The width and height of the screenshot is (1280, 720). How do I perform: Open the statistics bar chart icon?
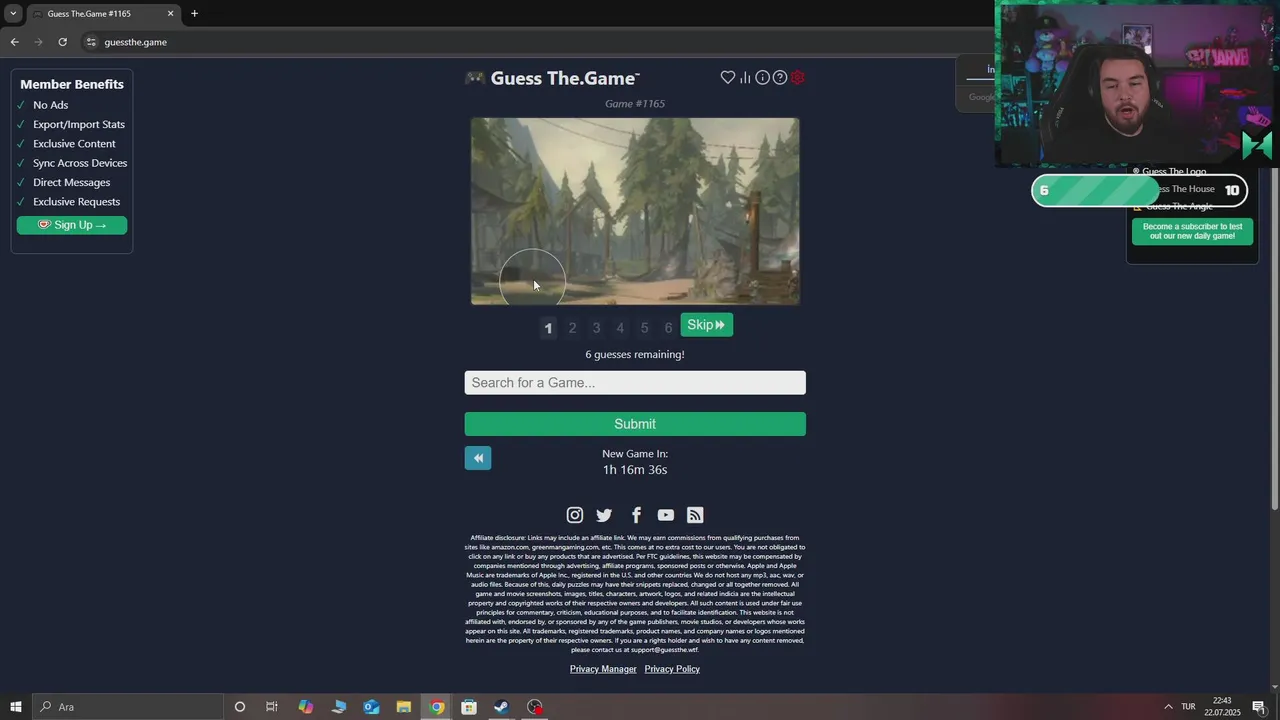pyautogui.click(x=745, y=77)
